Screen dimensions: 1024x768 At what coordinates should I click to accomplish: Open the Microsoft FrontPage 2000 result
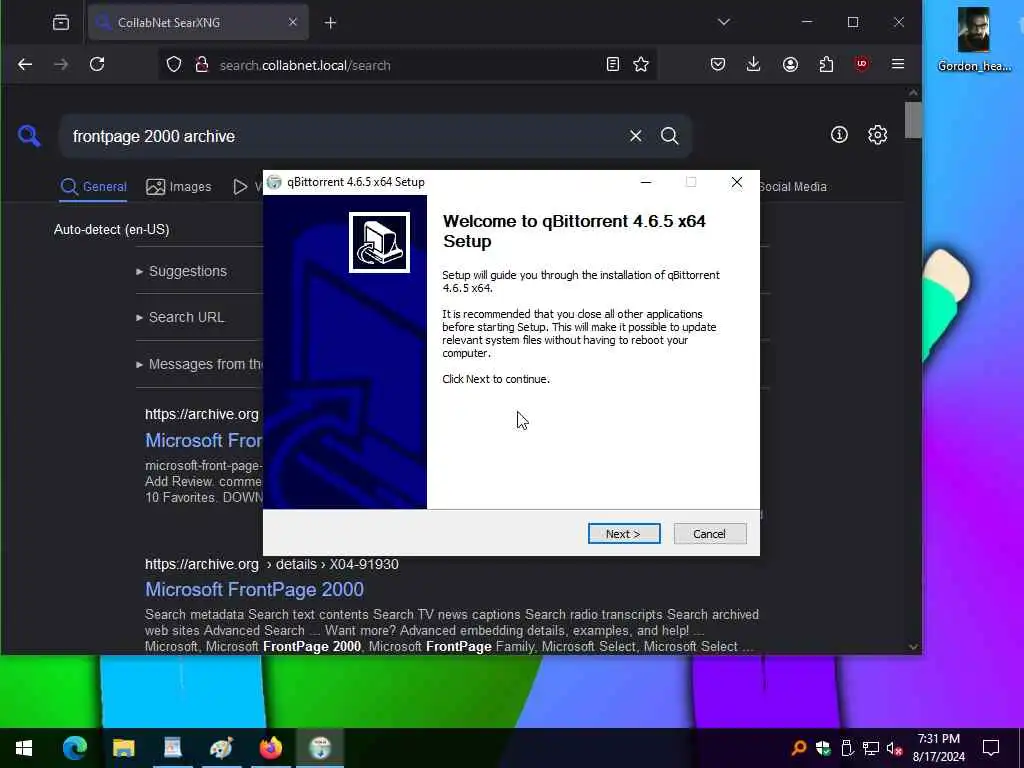254,590
